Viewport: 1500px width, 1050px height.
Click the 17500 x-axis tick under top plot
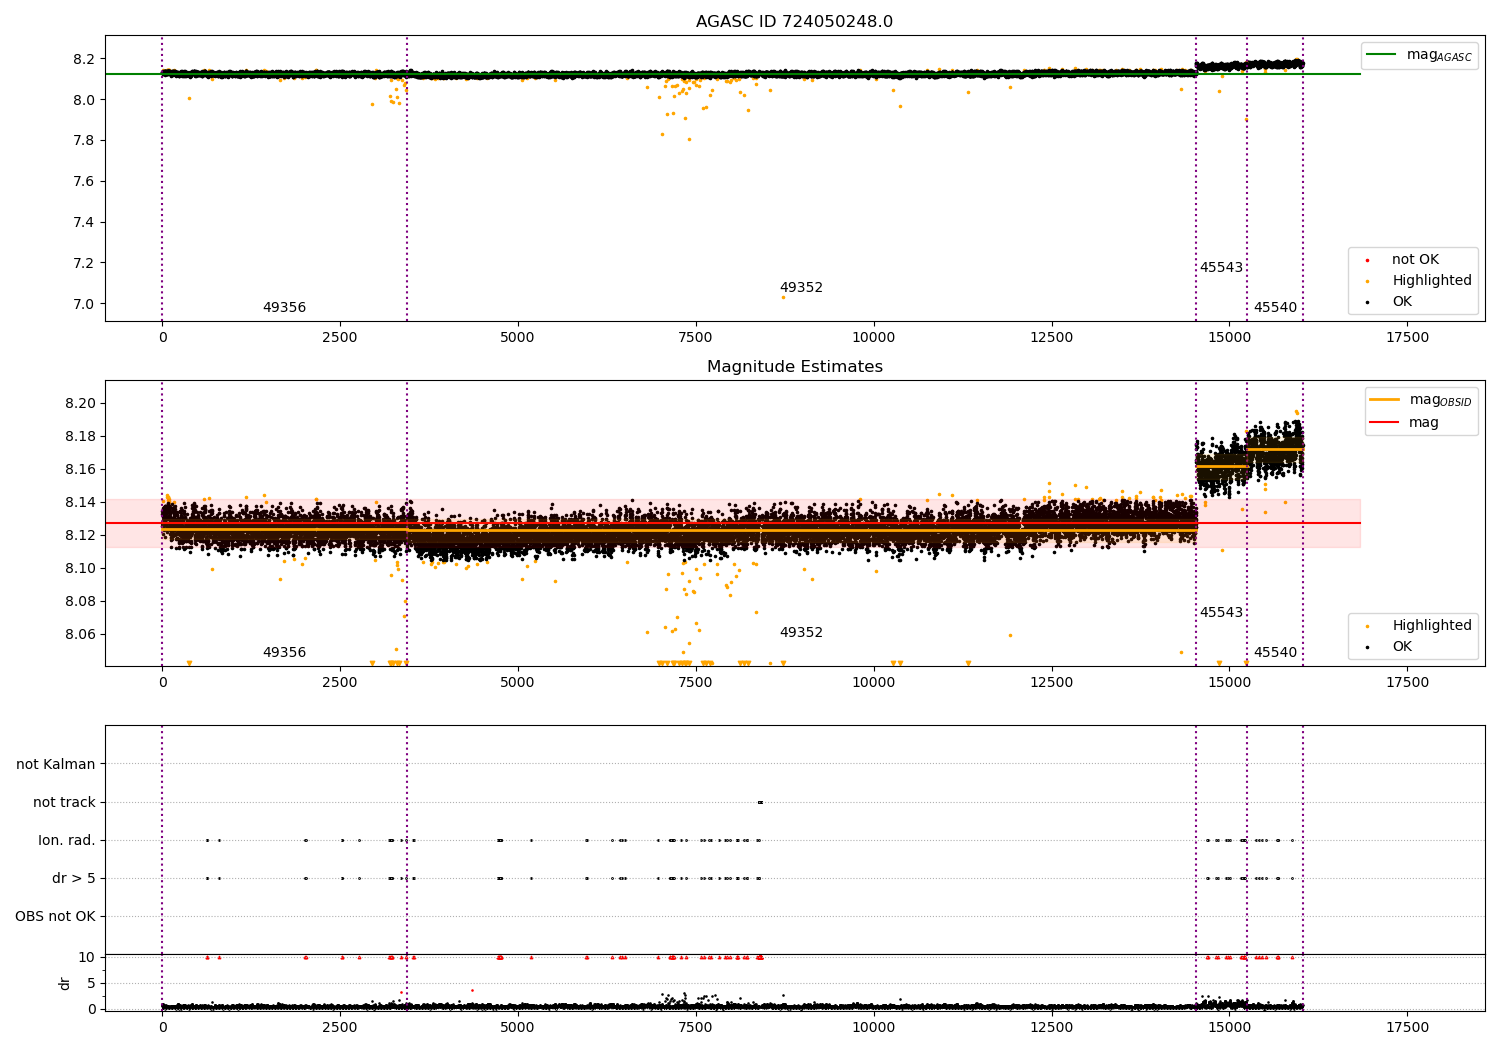click(1407, 338)
